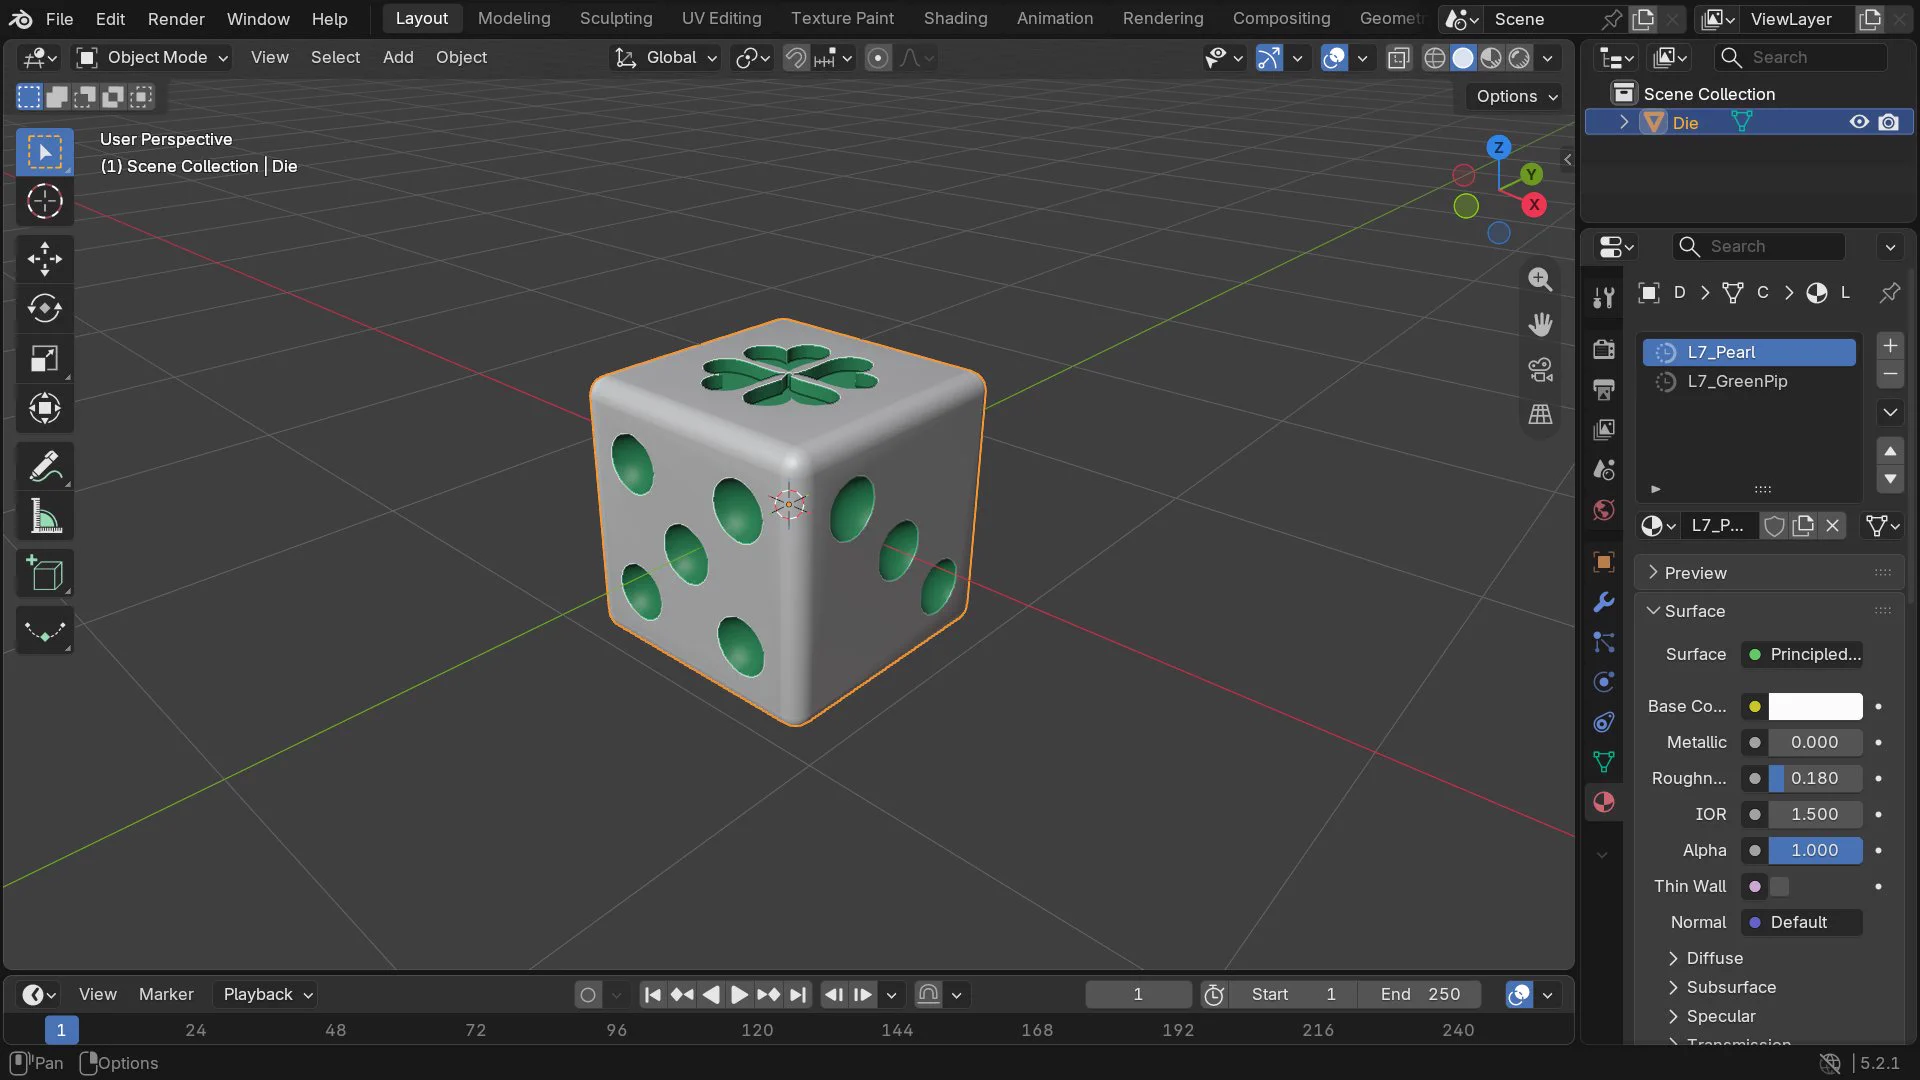Open the Global orientation dropdown

pyautogui.click(x=666, y=57)
